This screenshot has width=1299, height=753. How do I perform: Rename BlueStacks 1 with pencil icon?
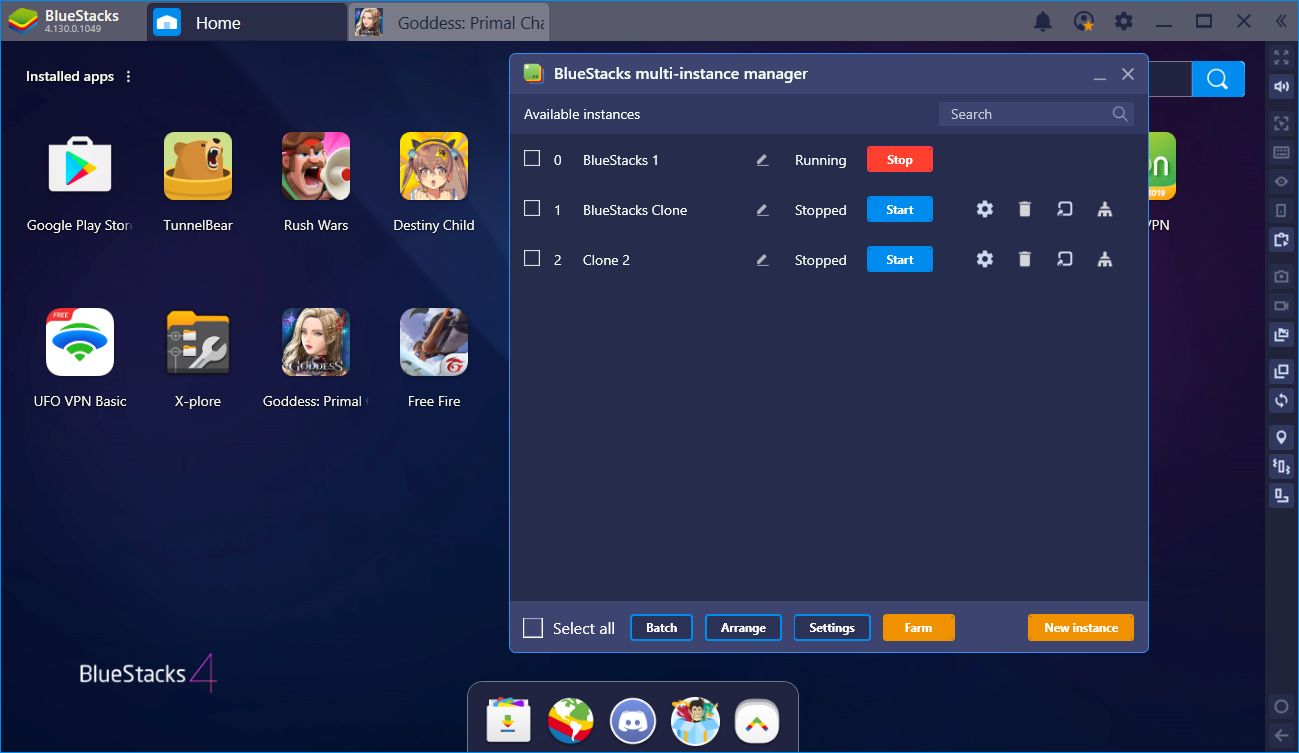(763, 160)
